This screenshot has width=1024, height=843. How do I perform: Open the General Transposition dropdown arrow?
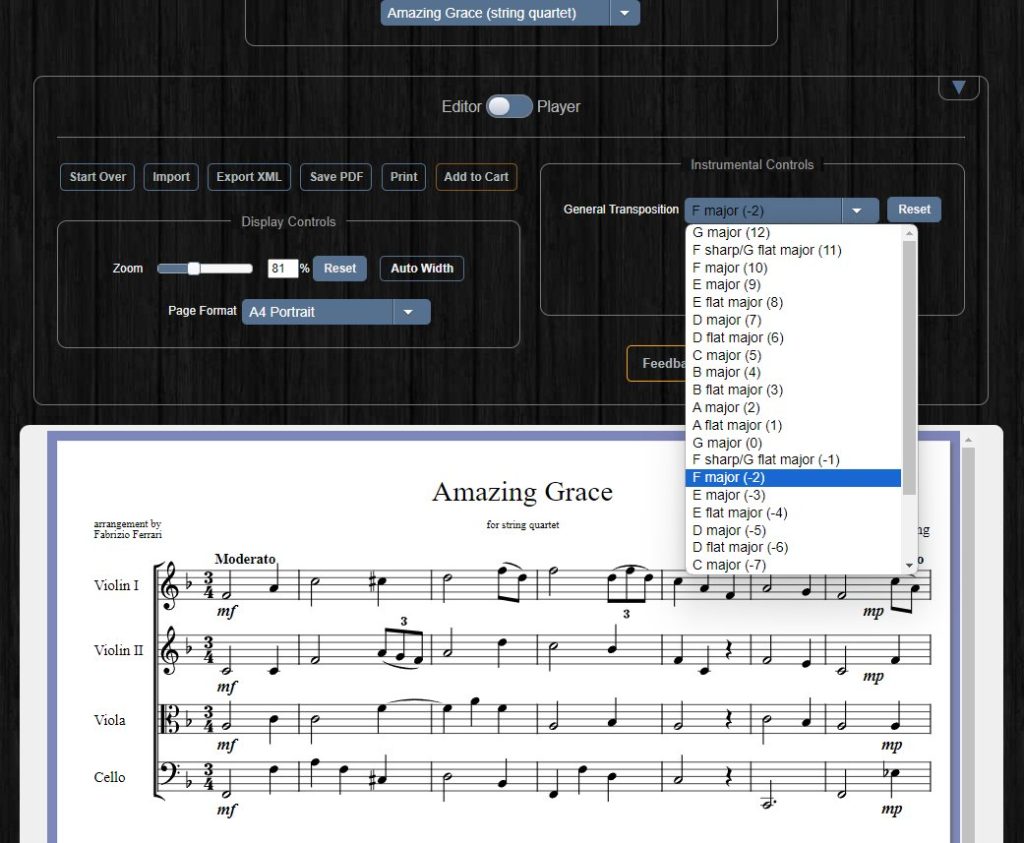[x=858, y=209]
